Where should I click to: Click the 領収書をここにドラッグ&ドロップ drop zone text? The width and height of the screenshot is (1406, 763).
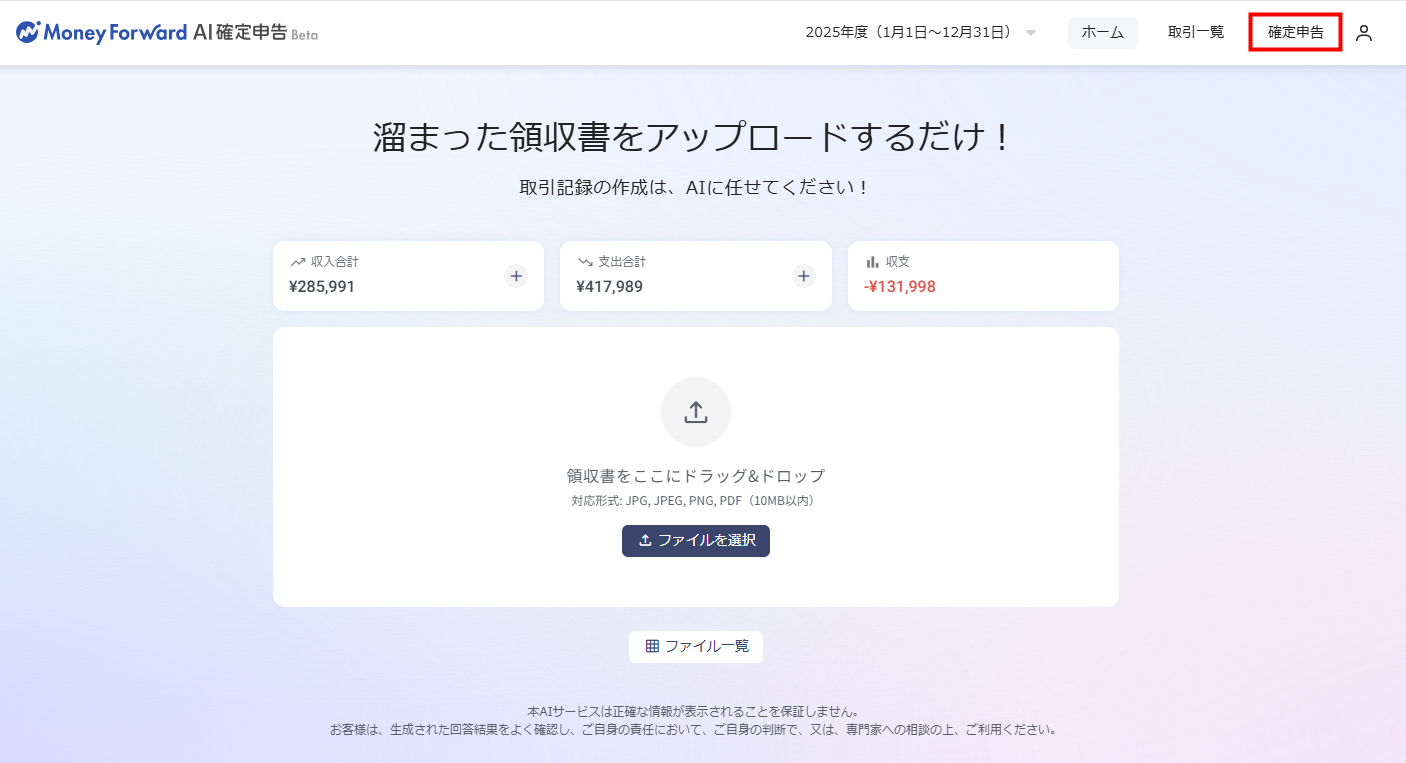pyautogui.click(x=696, y=476)
